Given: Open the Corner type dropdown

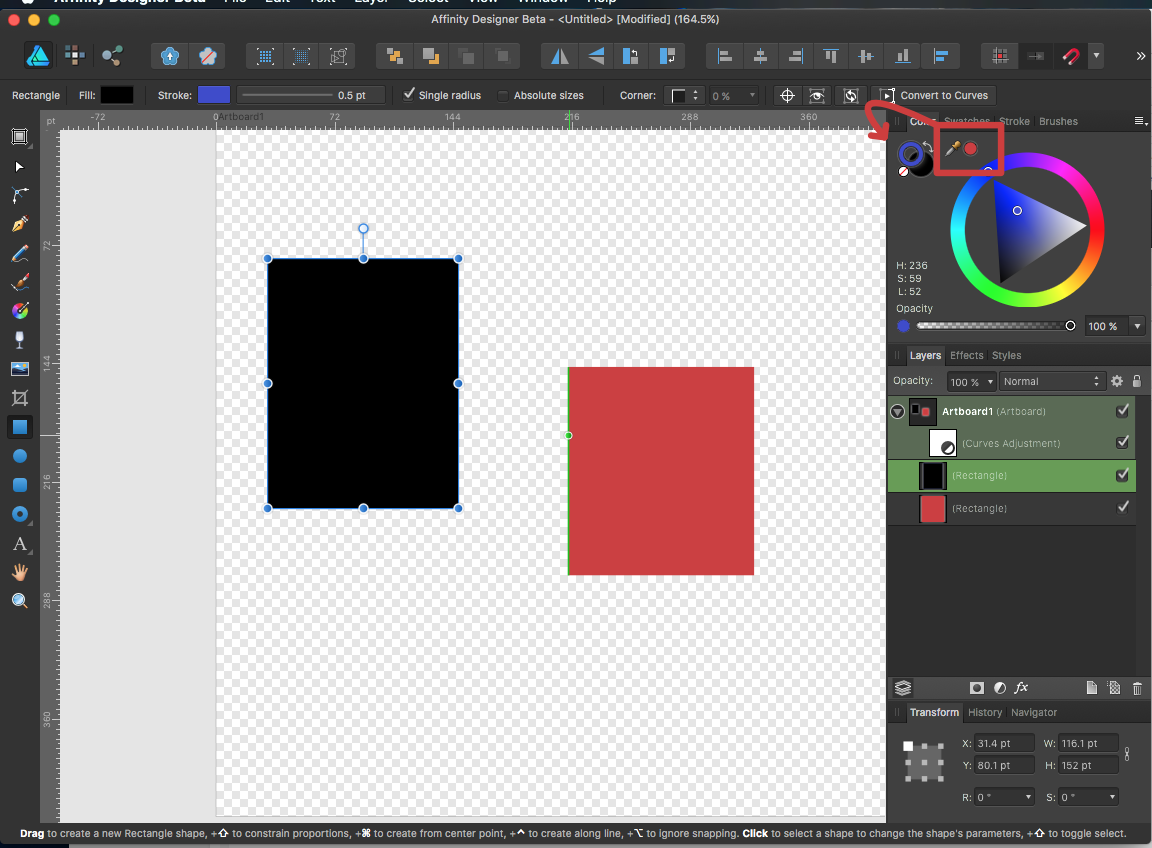Looking at the screenshot, I should (x=685, y=96).
